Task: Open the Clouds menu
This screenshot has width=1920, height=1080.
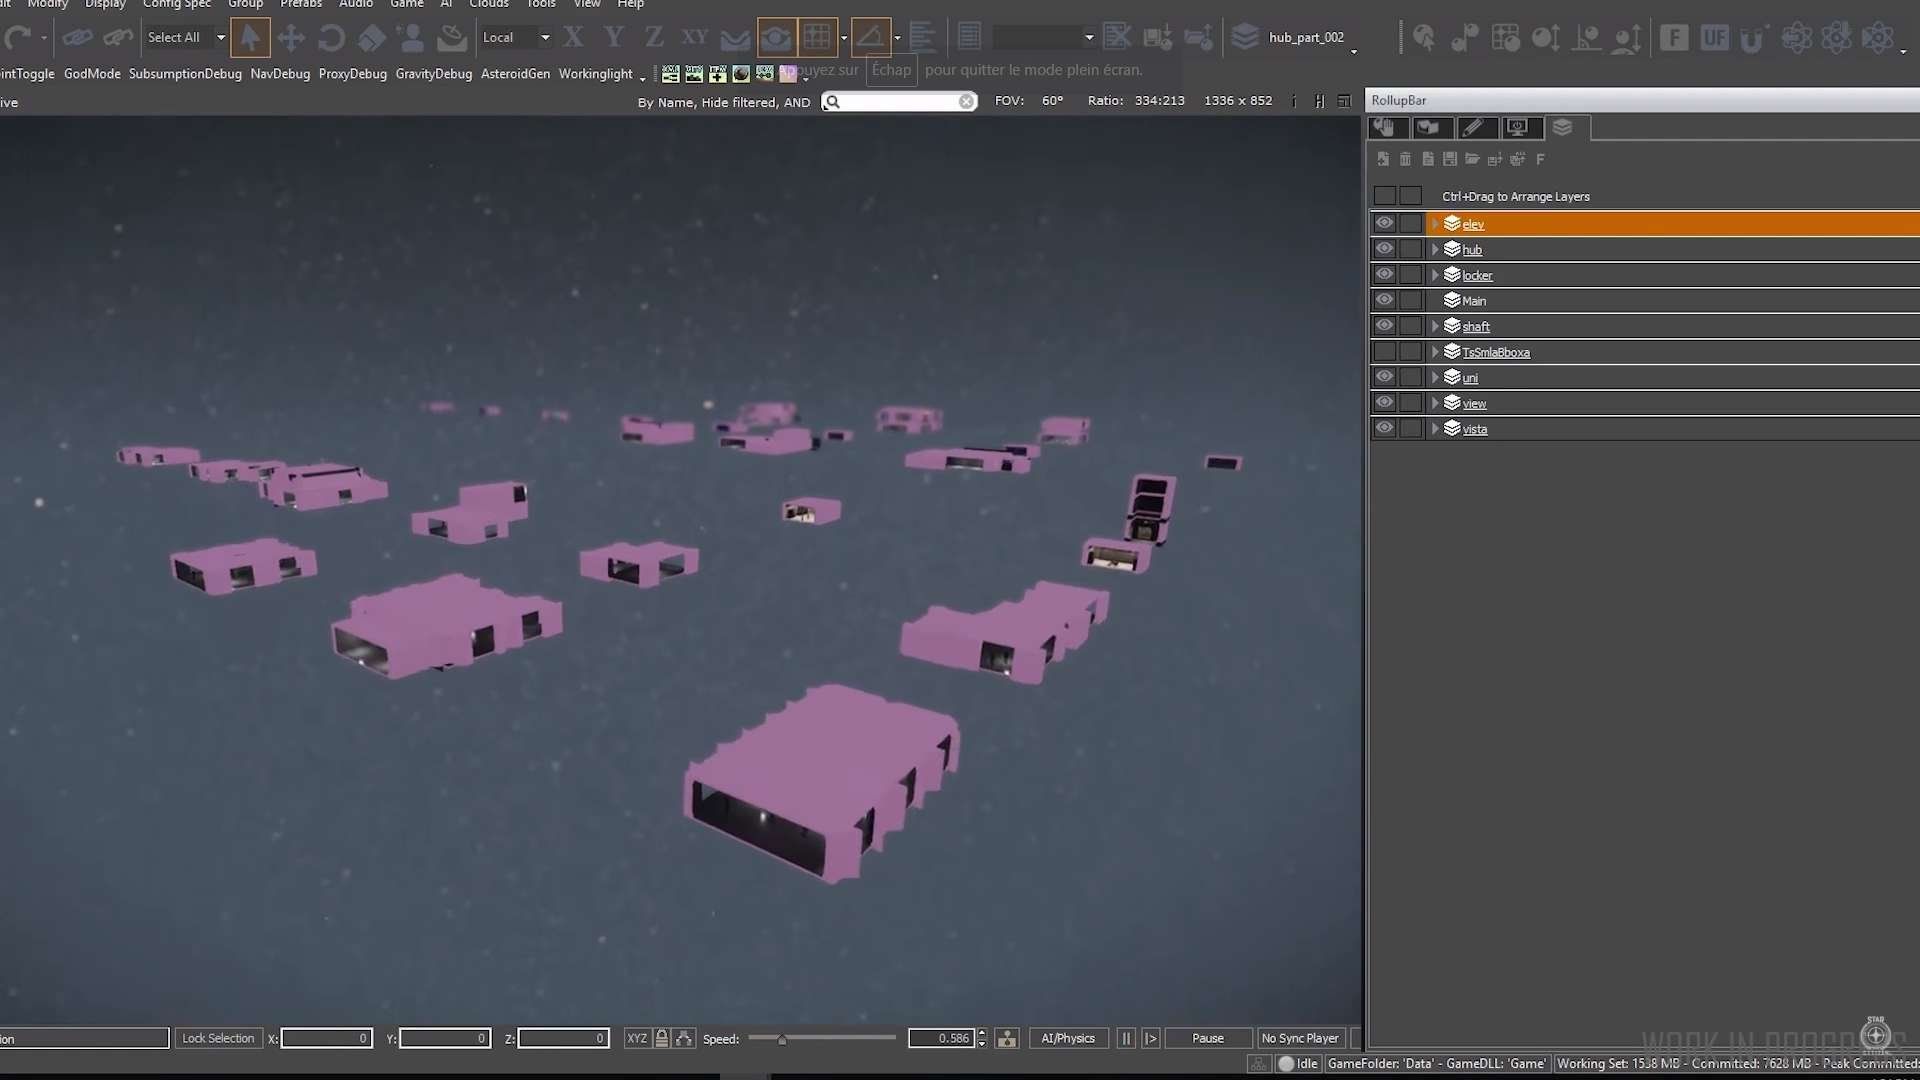Action: pos(489,4)
